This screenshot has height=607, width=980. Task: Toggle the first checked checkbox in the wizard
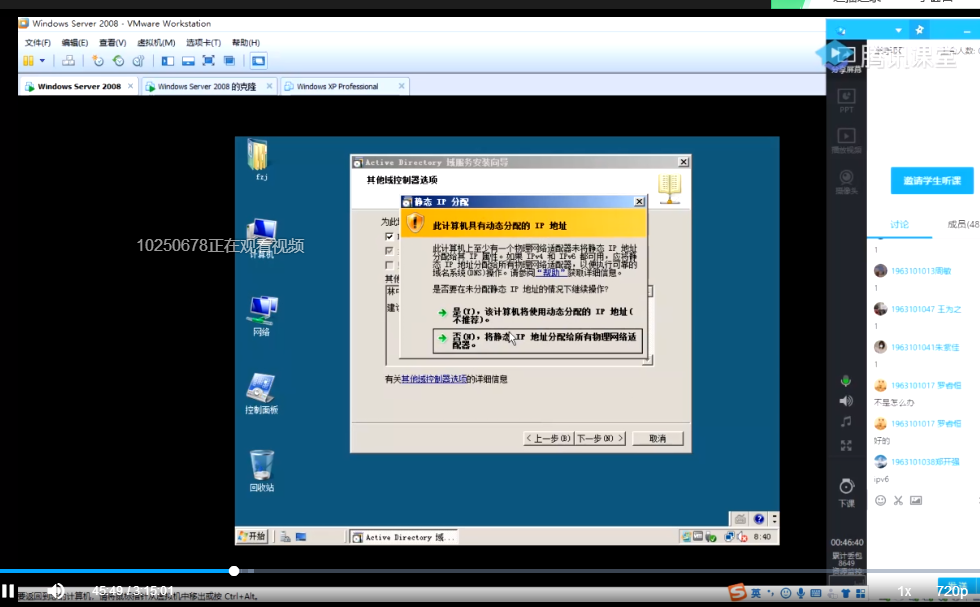(x=389, y=236)
